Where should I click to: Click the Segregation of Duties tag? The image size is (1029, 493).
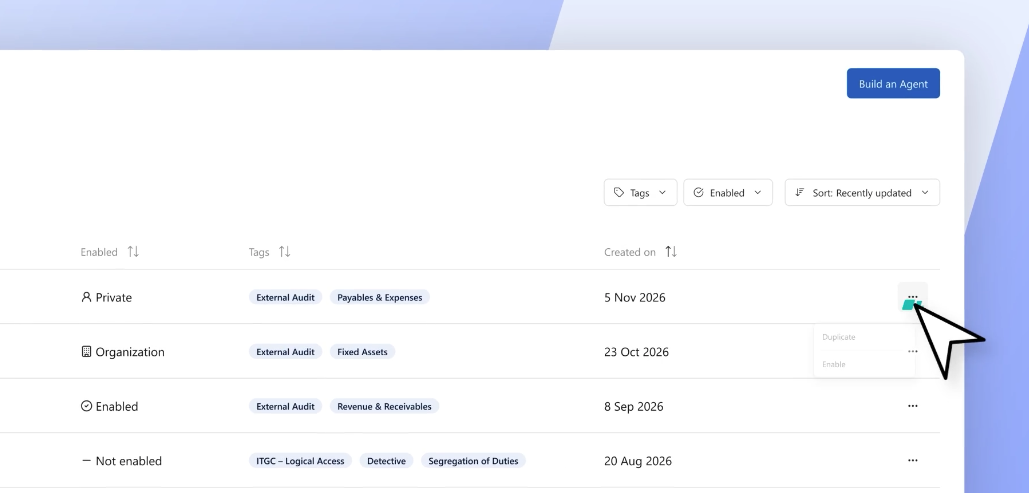coord(473,461)
